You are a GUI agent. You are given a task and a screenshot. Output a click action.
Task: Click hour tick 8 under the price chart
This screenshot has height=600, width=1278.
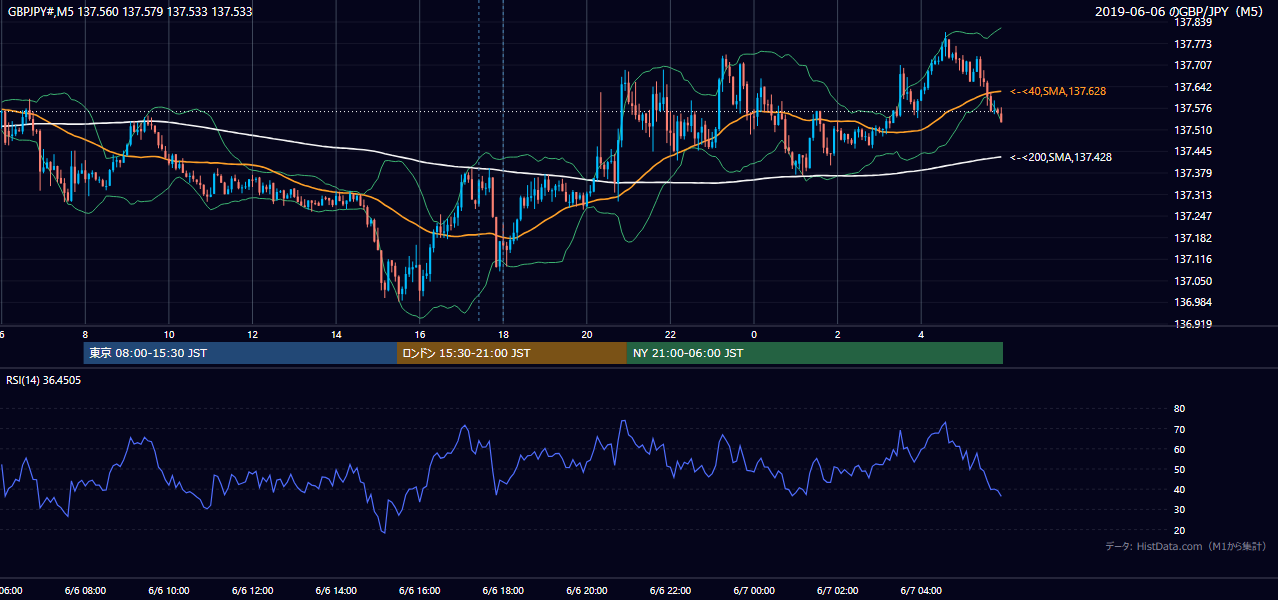[85, 334]
